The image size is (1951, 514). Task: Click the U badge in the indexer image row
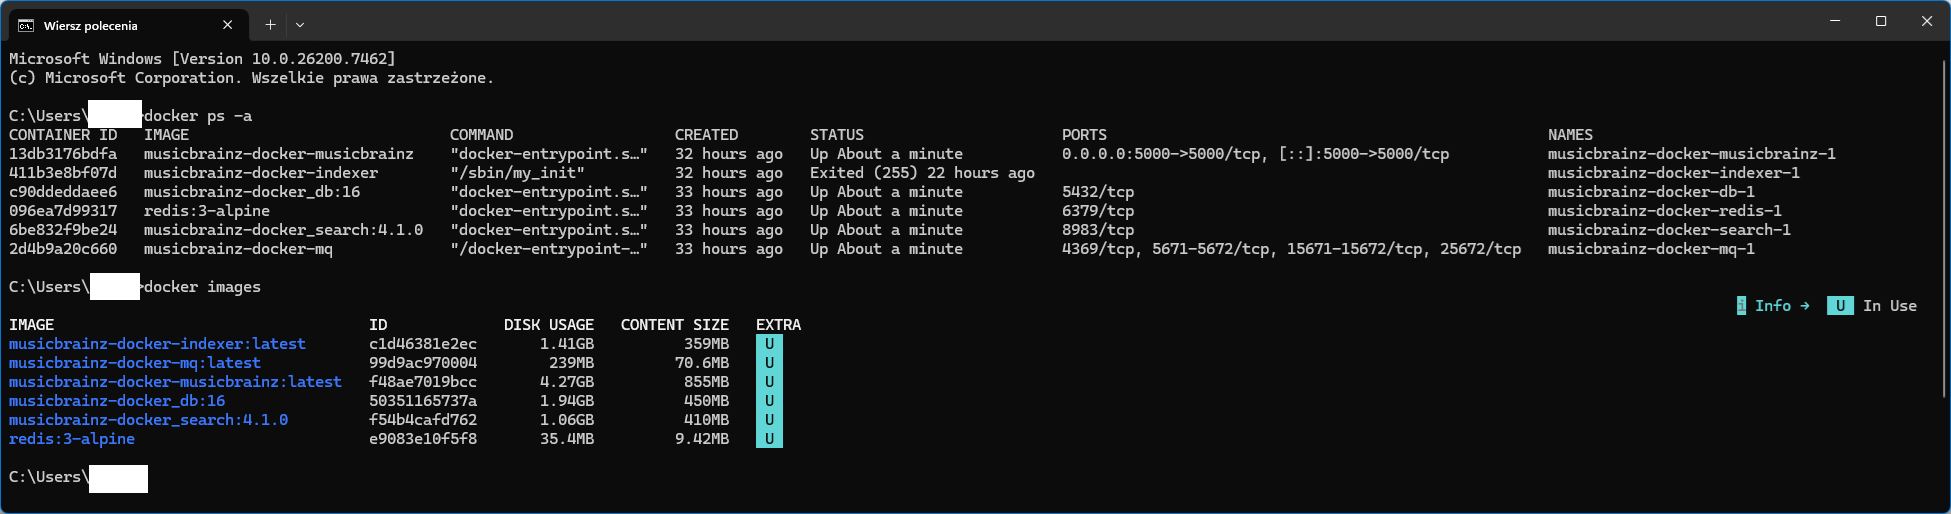pos(769,344)
